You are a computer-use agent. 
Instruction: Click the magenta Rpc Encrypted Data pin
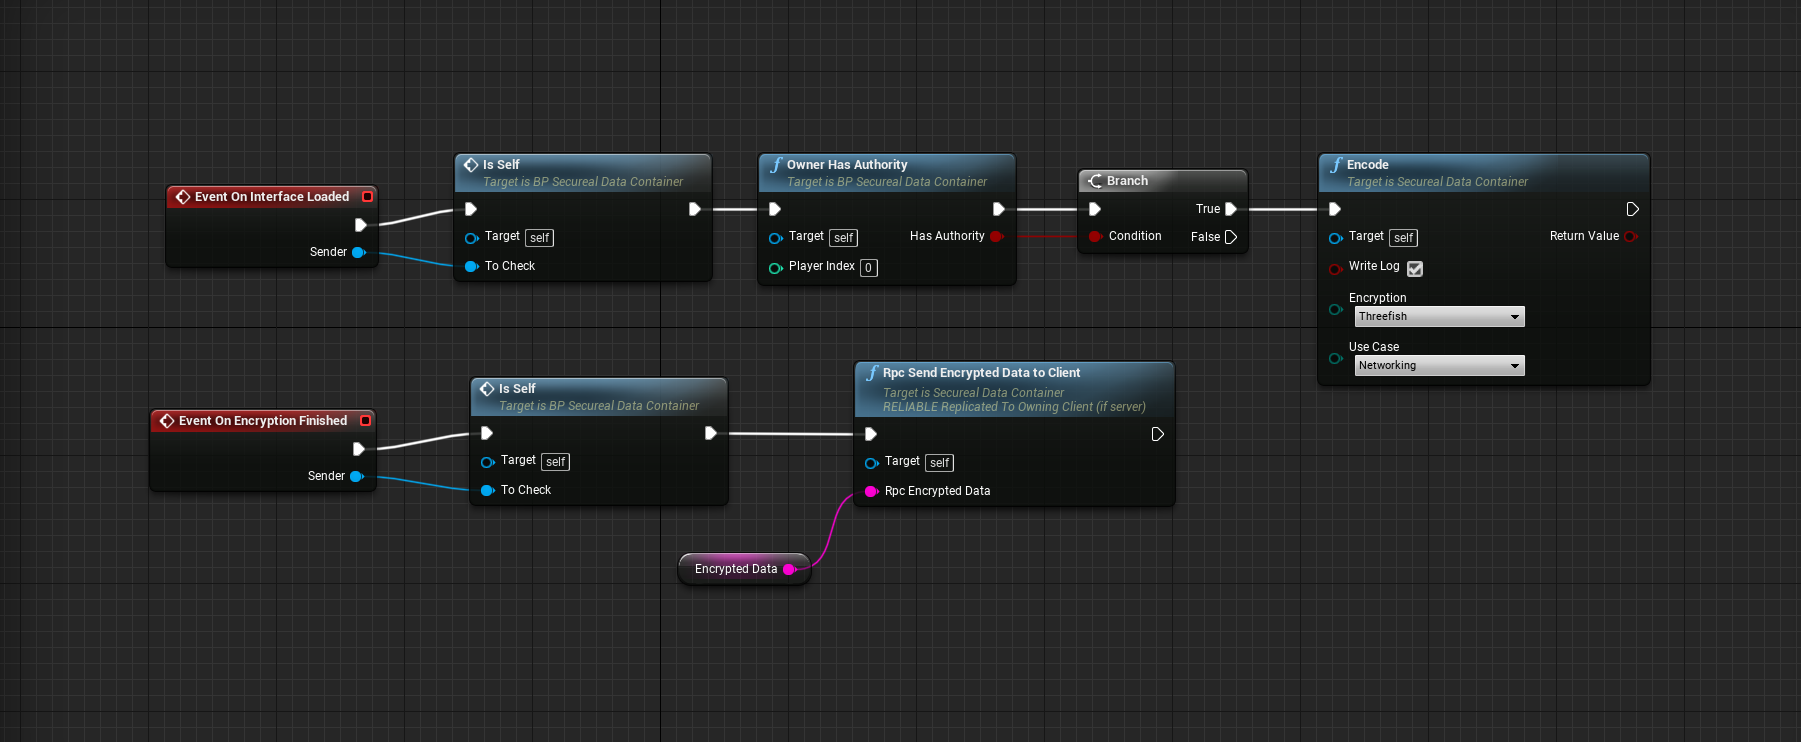(x=870, y=491)
